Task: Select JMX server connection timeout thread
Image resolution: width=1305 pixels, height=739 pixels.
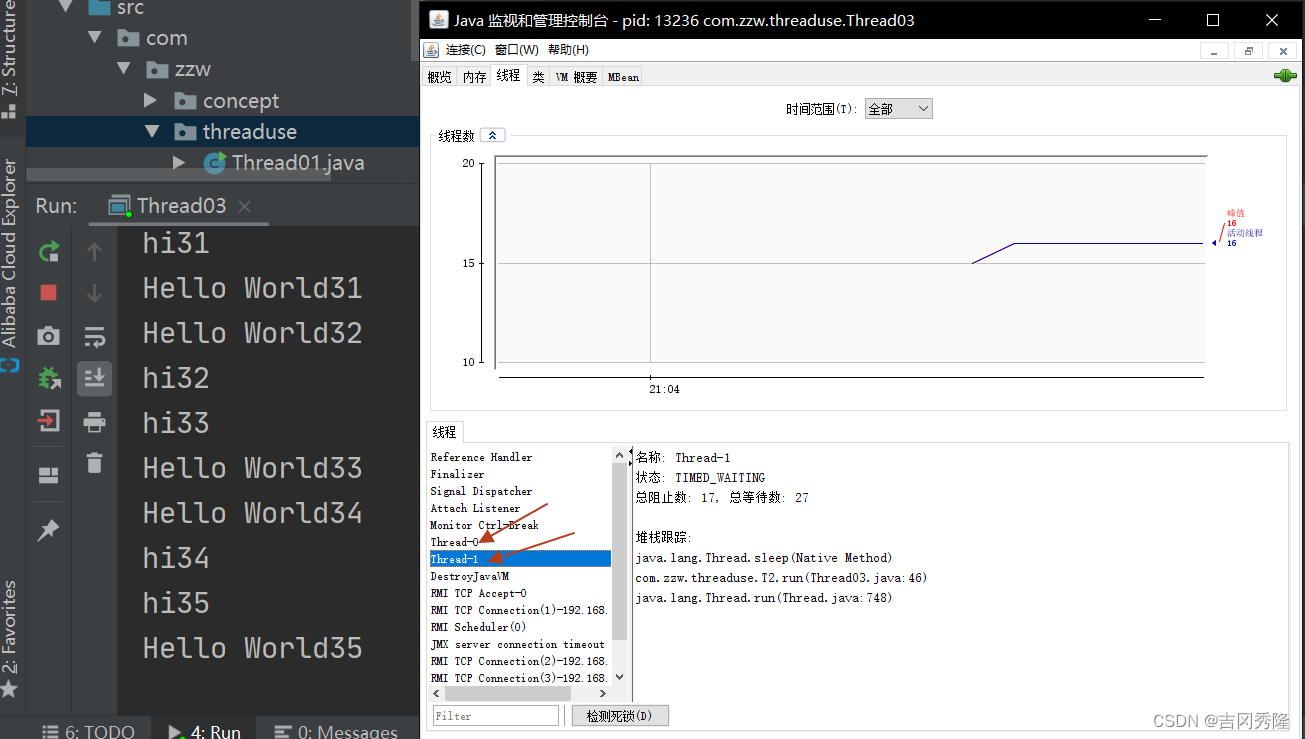Action: [520, 644]
